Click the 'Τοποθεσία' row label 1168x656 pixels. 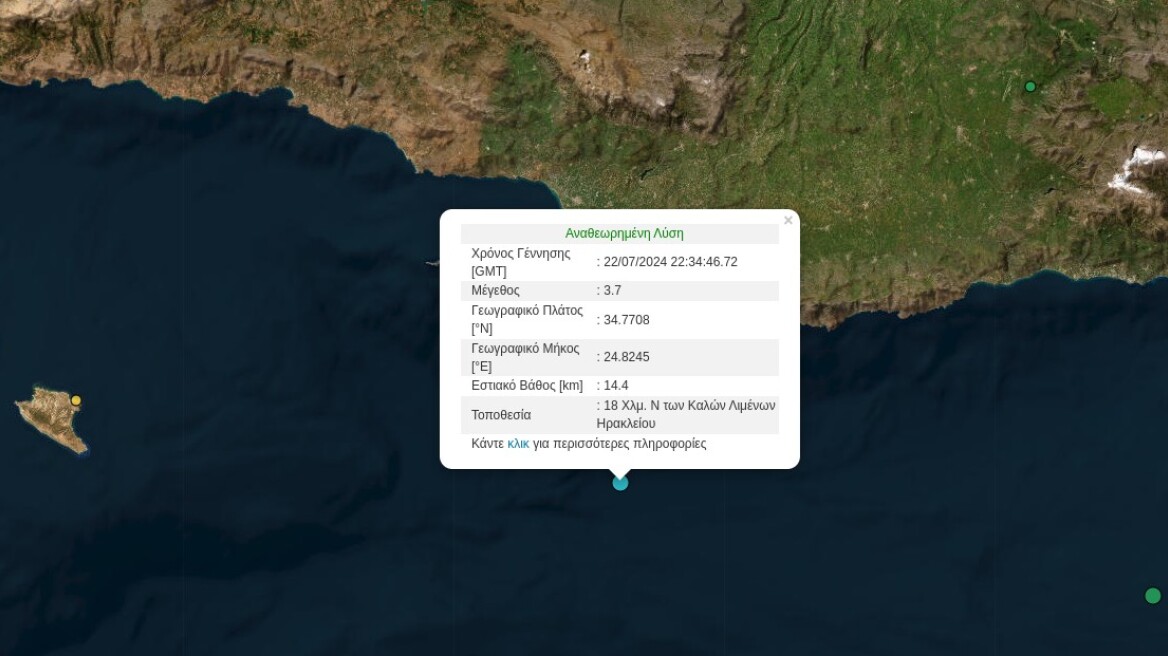[501, 415]
